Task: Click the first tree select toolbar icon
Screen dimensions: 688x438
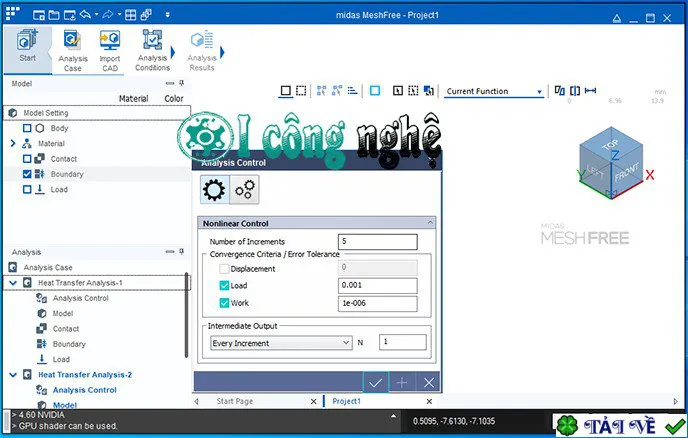Action: 322,90
